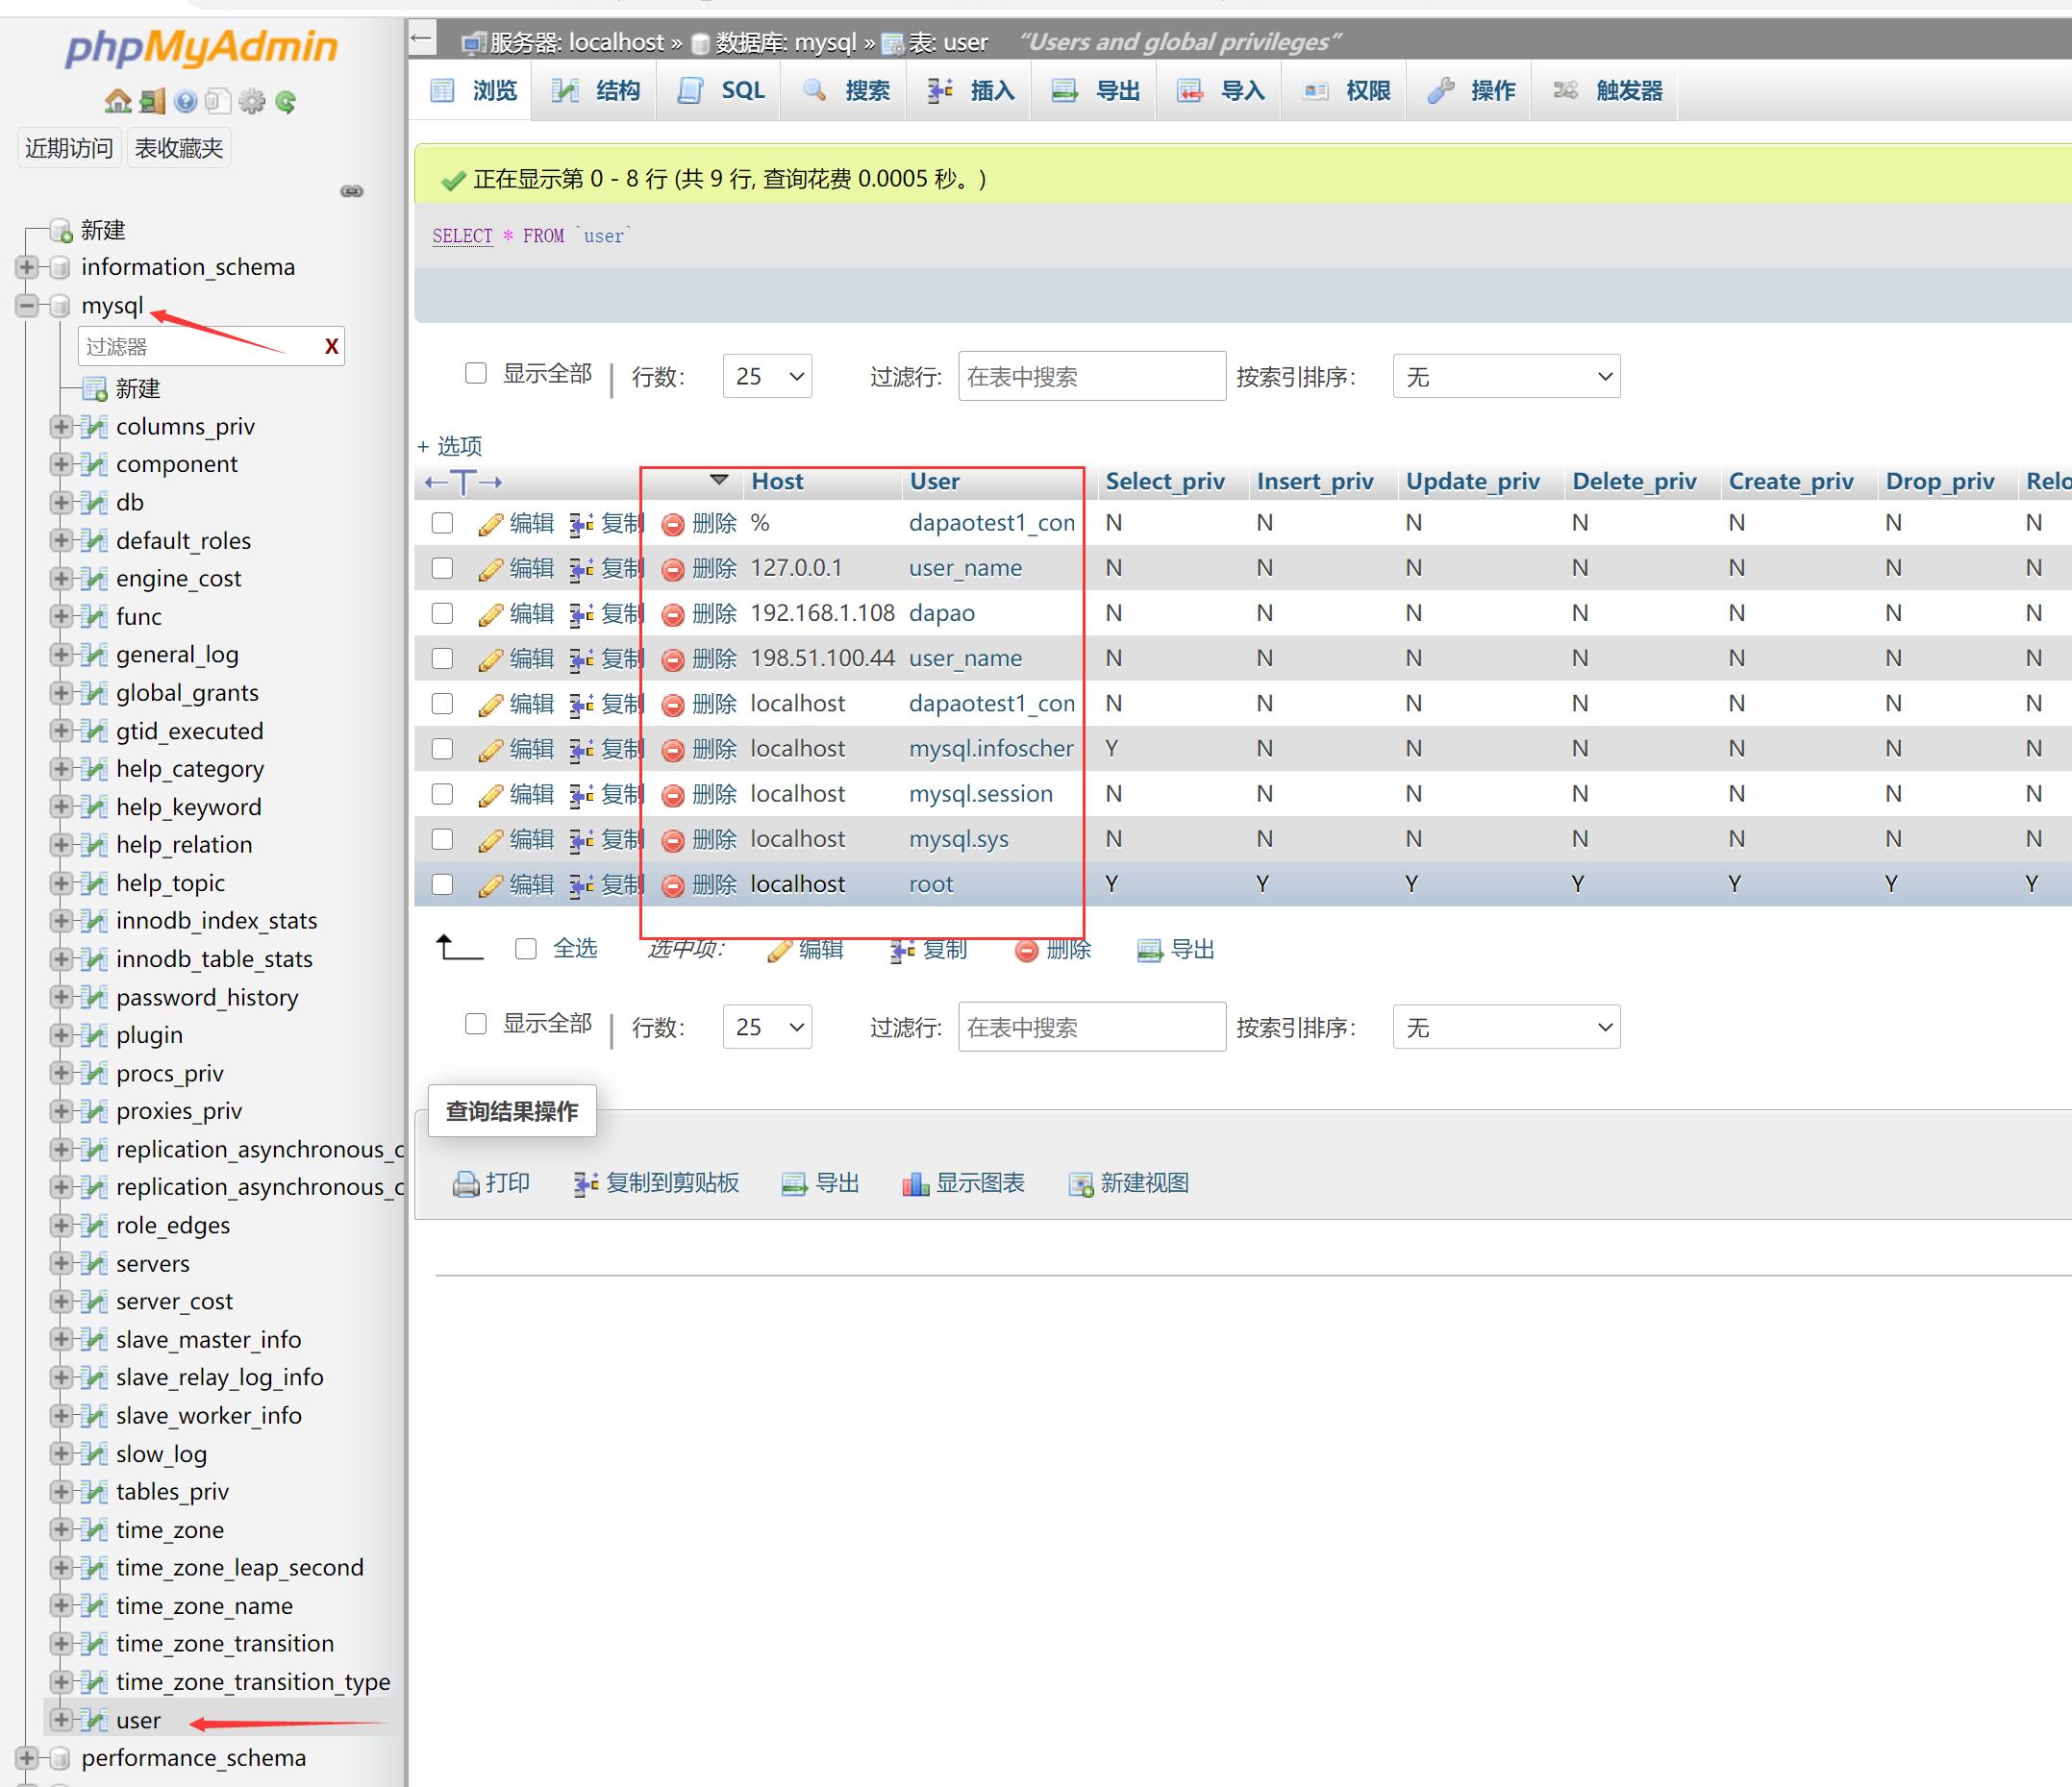Click the home icon under phpMyAdmin logo
Viewport: 2072px width, 1787px height.
pos(118,101)
